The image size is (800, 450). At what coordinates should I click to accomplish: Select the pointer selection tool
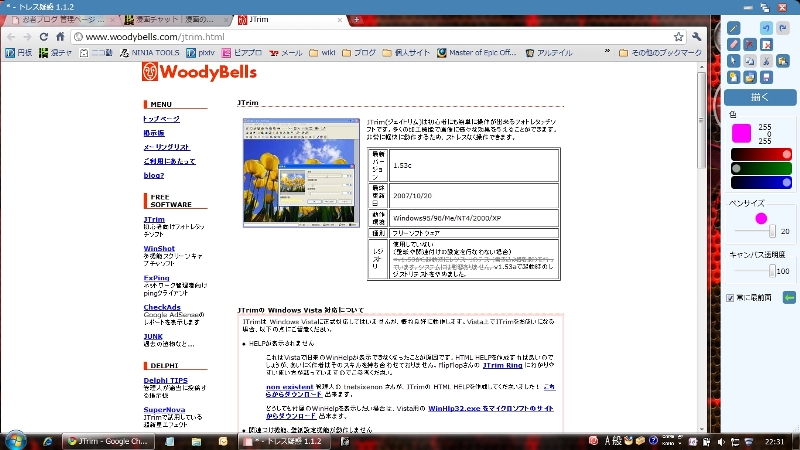[x=734, y=61]
